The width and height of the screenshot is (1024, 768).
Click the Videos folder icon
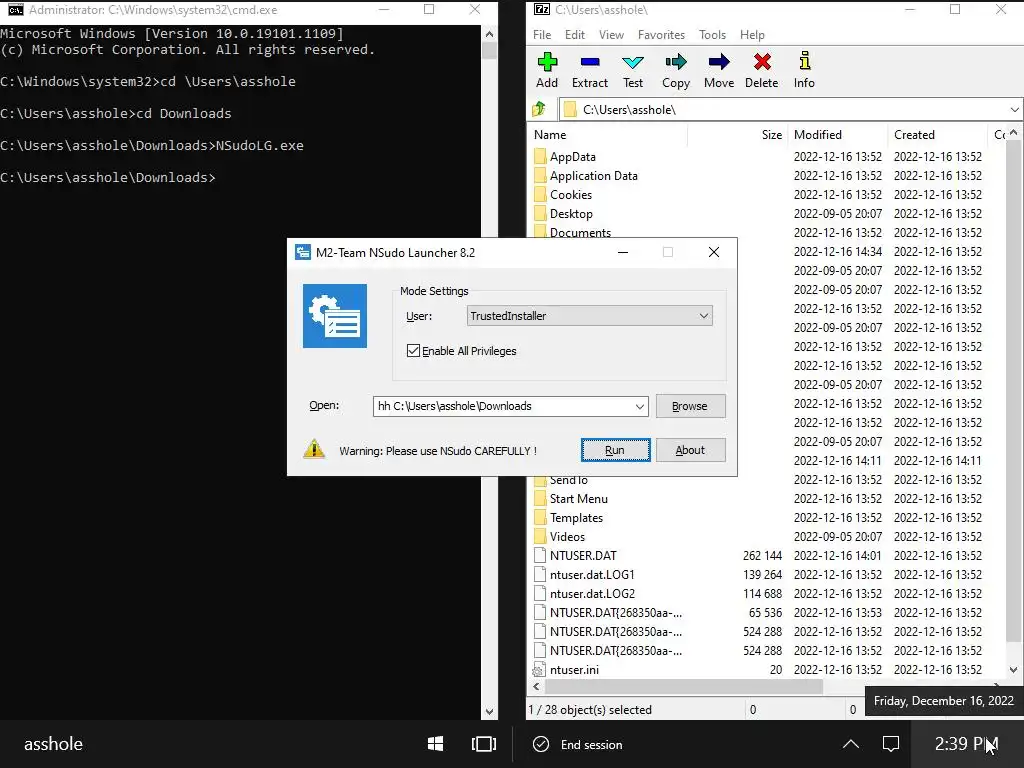point(539,537)
